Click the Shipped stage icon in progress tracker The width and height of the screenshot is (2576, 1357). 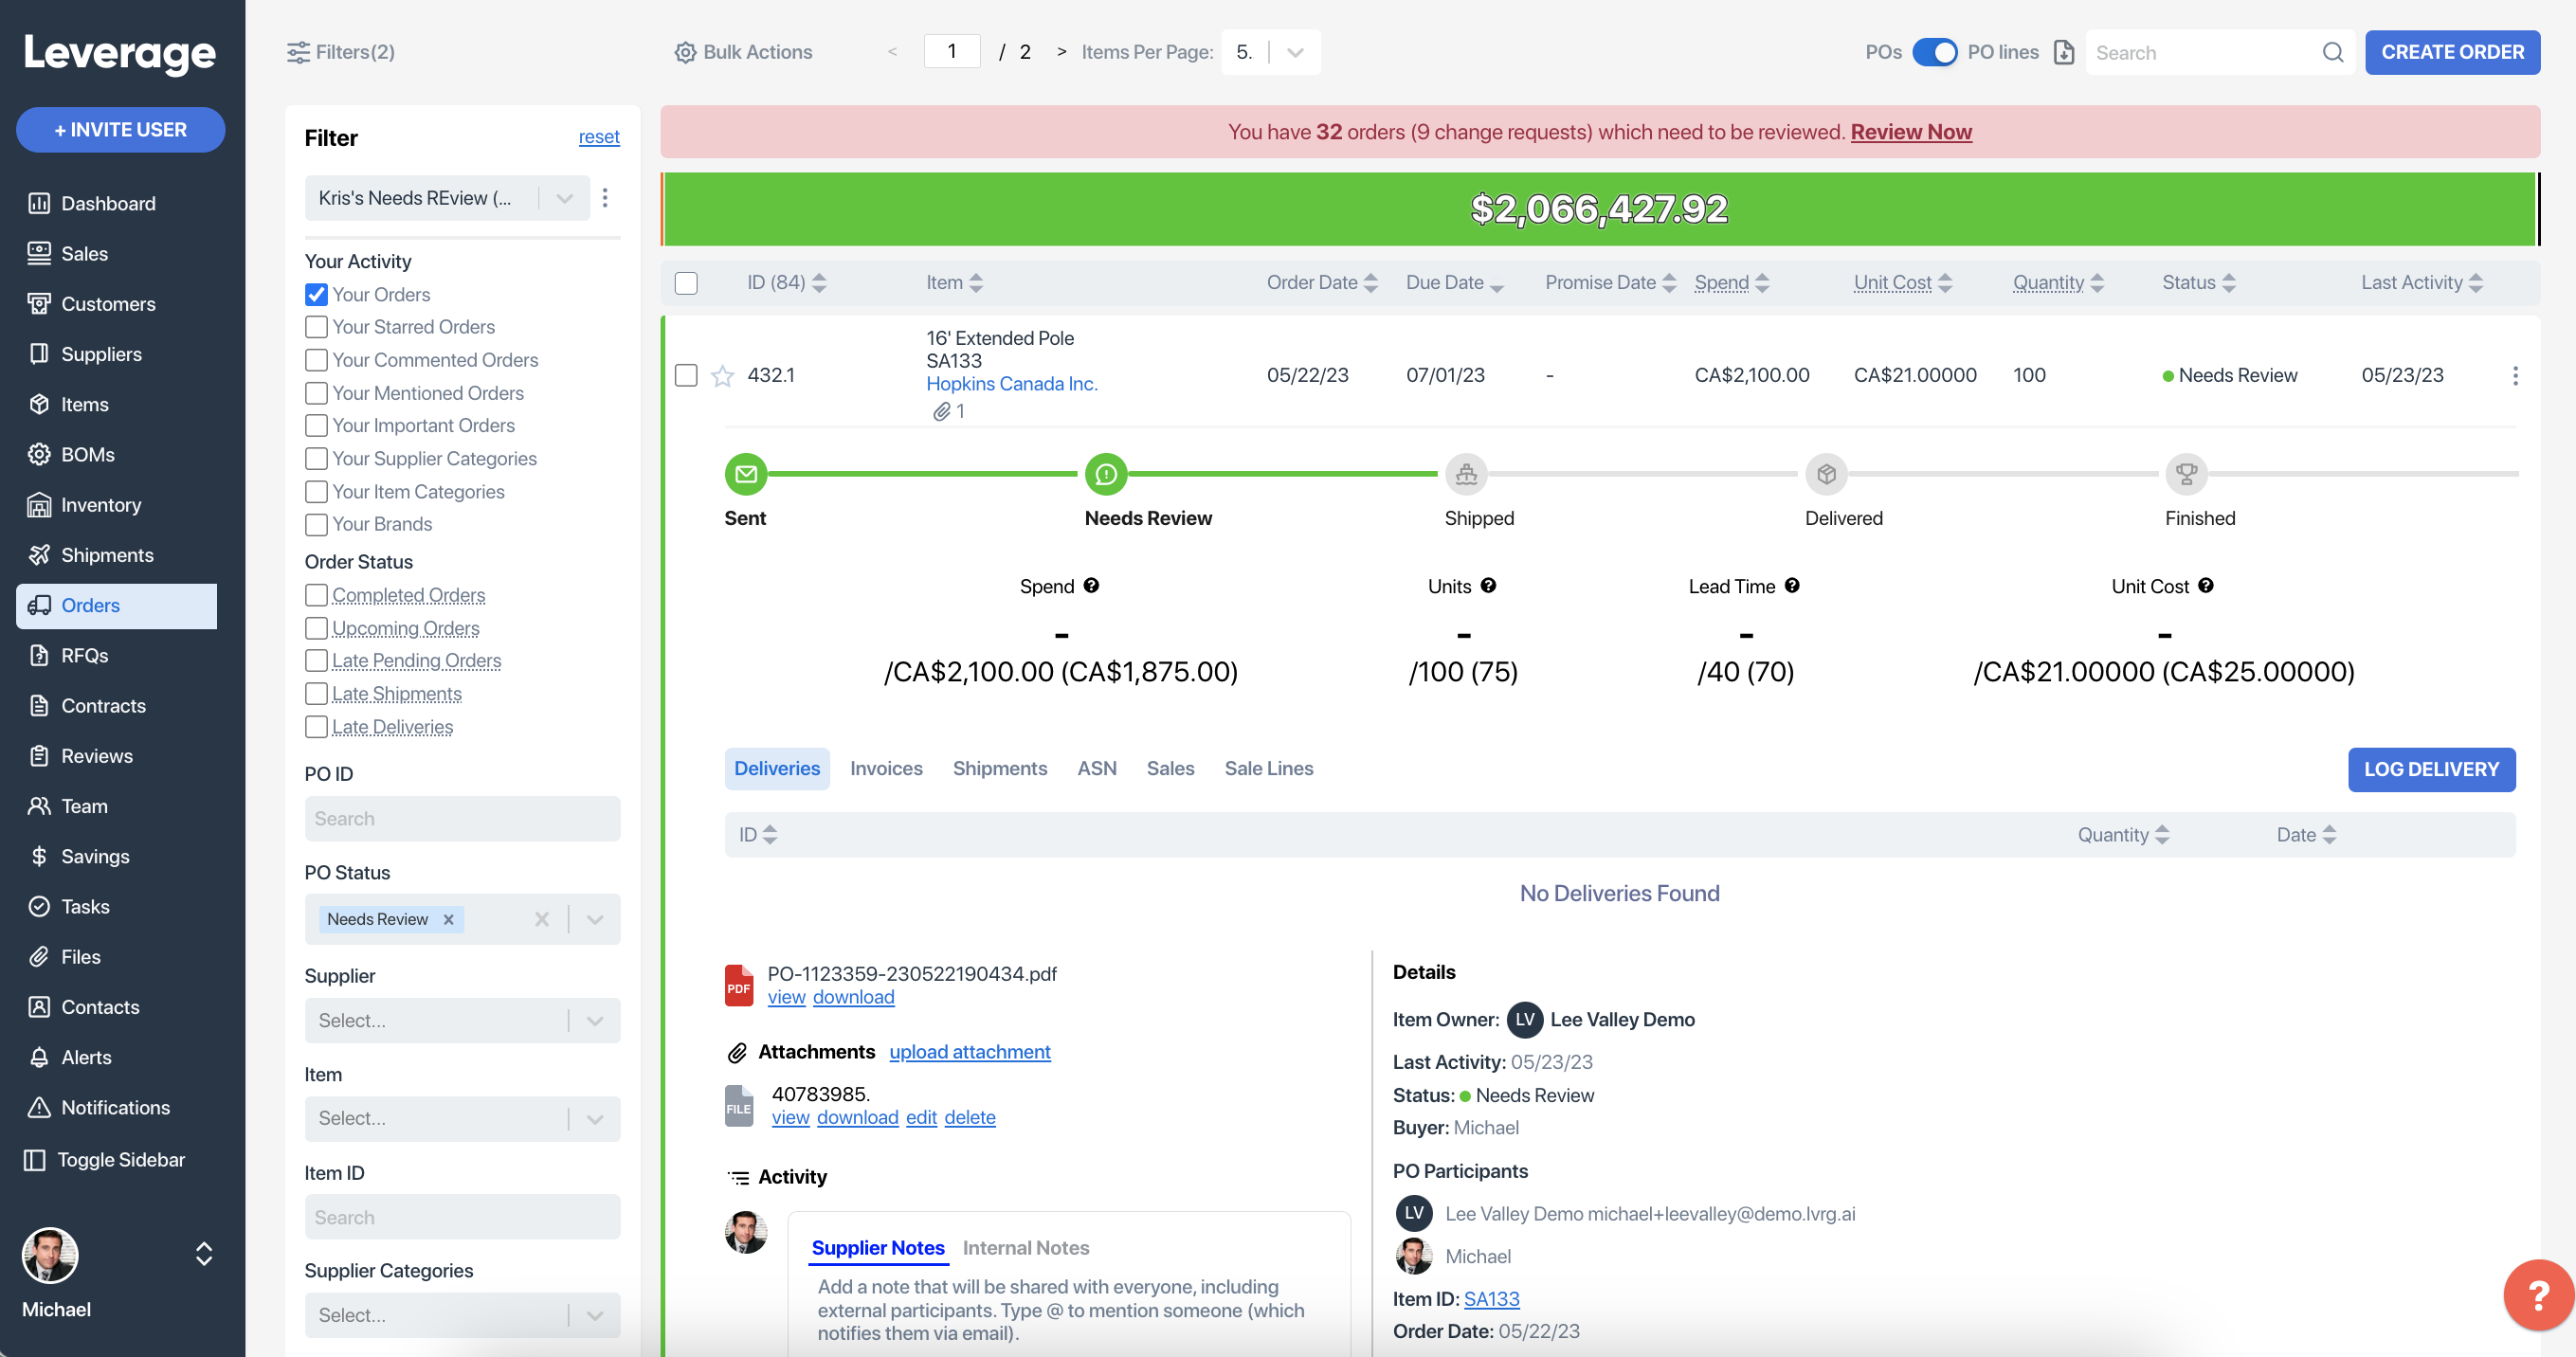[1466, 474]
